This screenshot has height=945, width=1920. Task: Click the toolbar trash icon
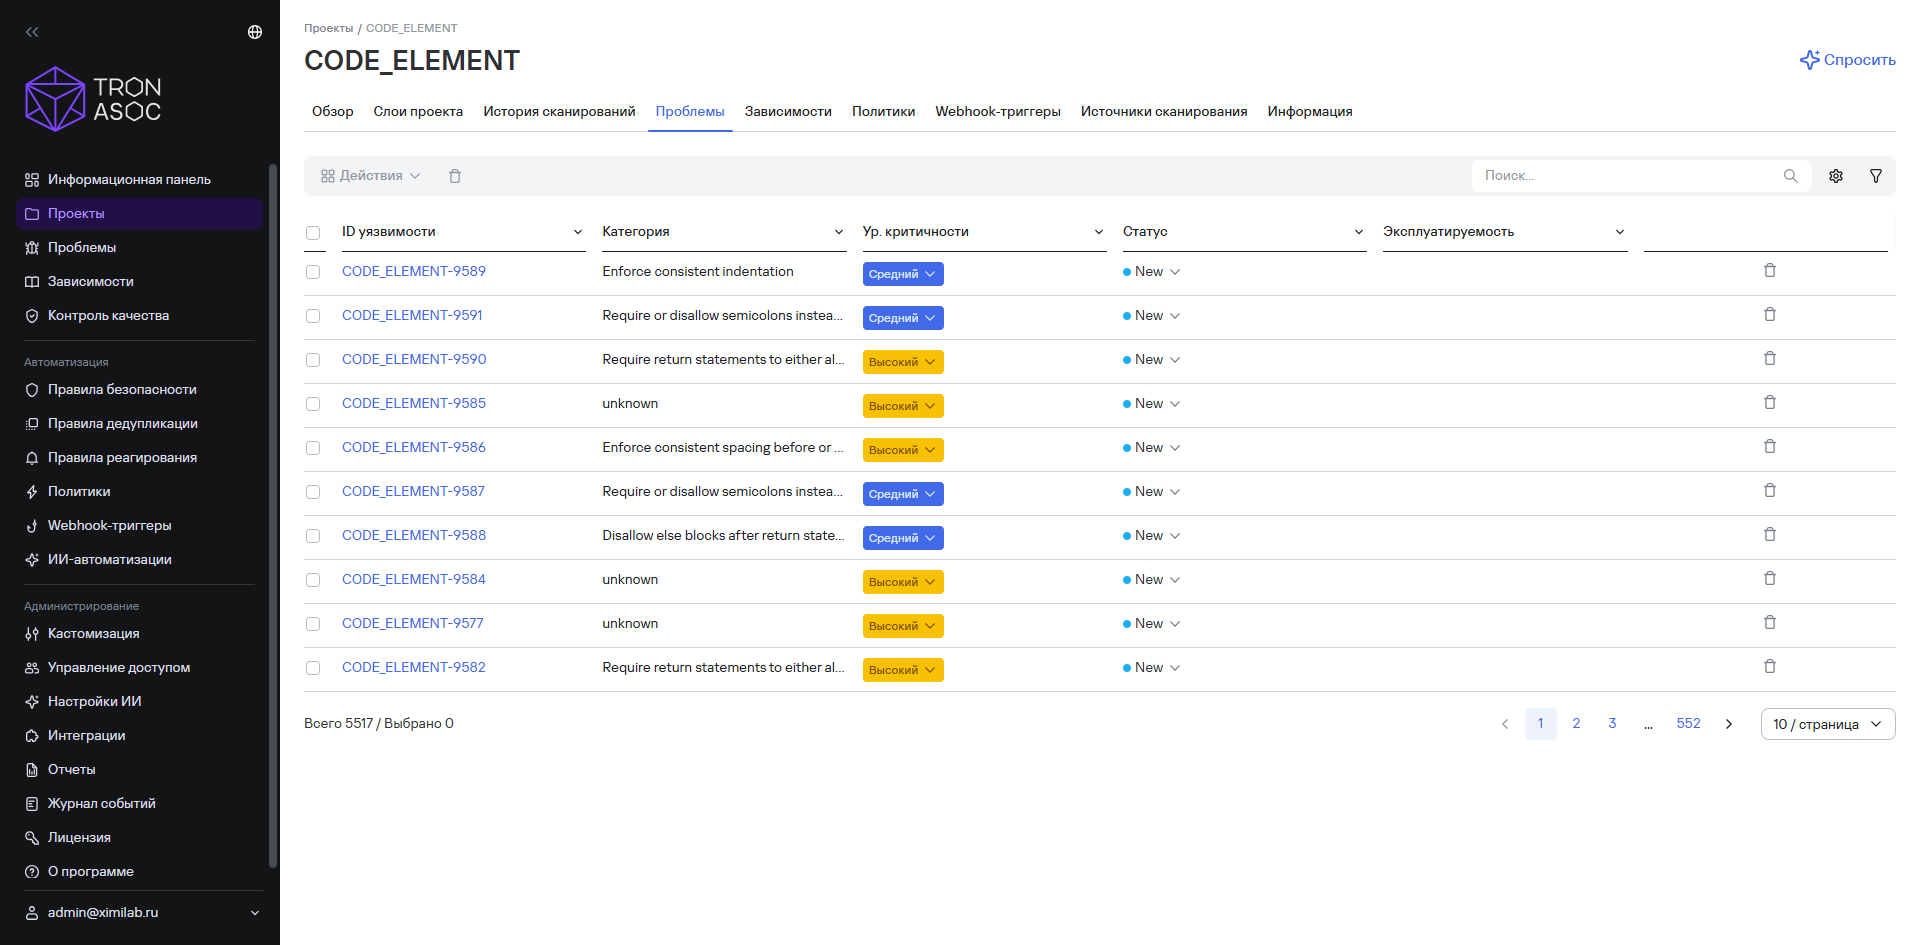point(455,176)
